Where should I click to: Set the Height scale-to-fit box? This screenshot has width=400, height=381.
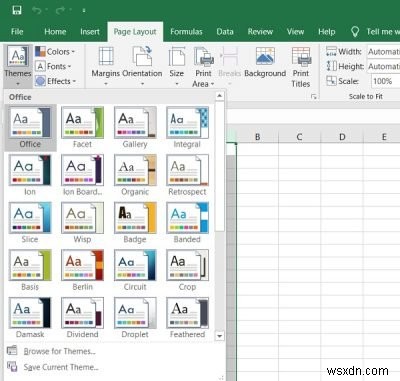[x=383, y=66]
